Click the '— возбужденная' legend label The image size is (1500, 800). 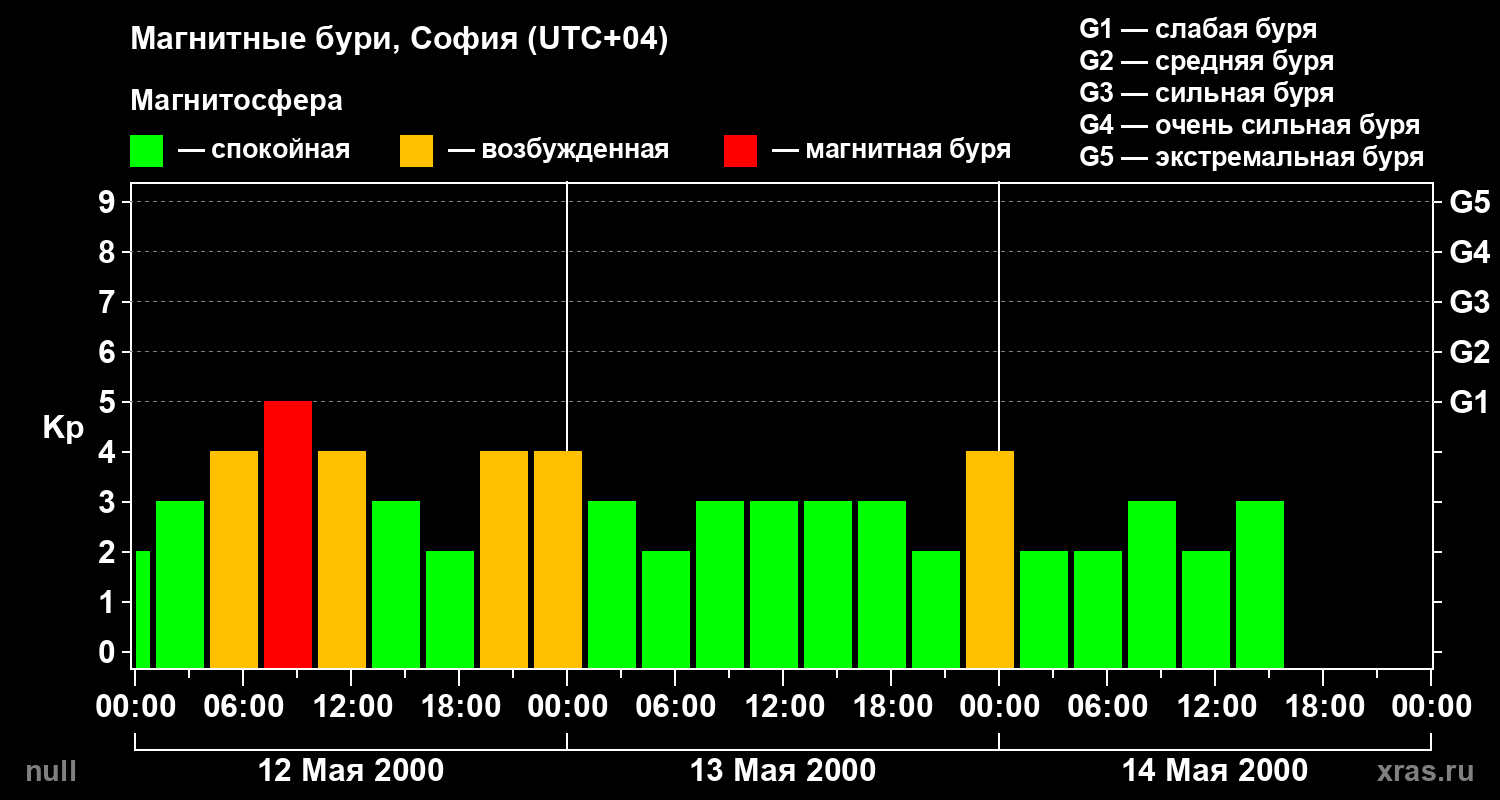(558, 151)
